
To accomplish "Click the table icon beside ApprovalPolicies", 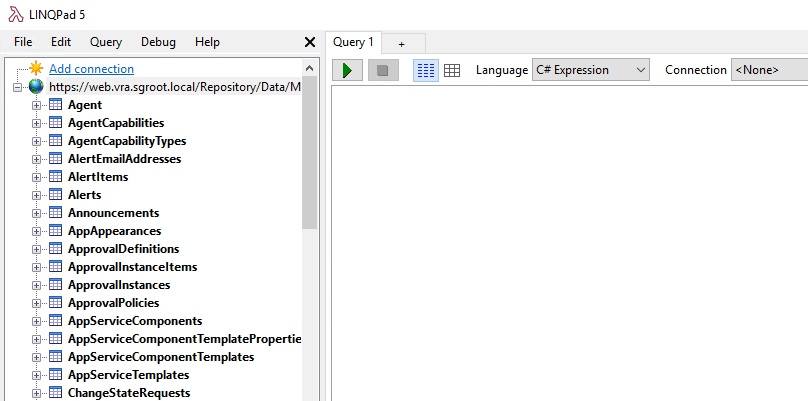I will (x=55, y=303).
